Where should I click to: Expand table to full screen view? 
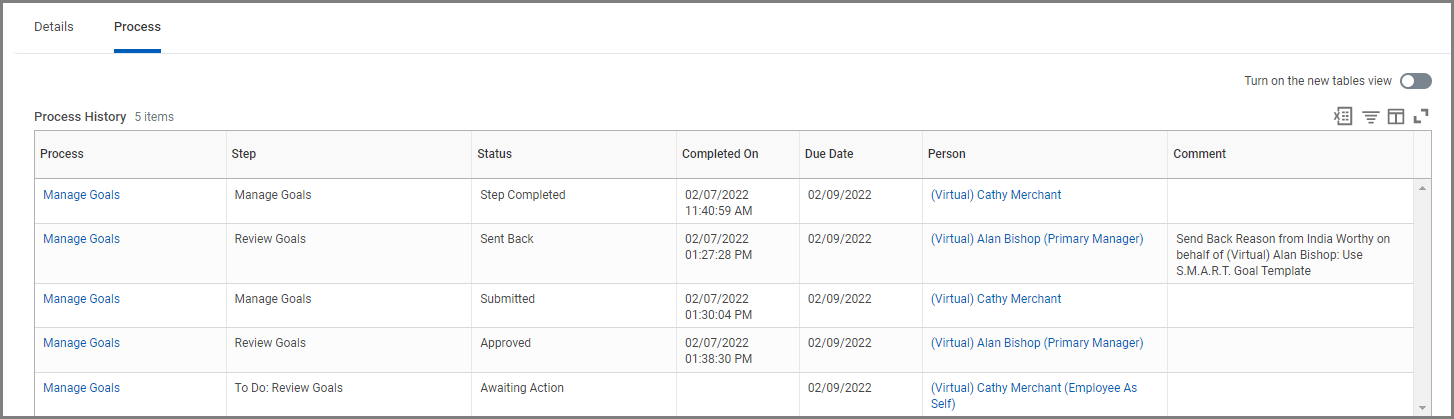pos(1421,117)
